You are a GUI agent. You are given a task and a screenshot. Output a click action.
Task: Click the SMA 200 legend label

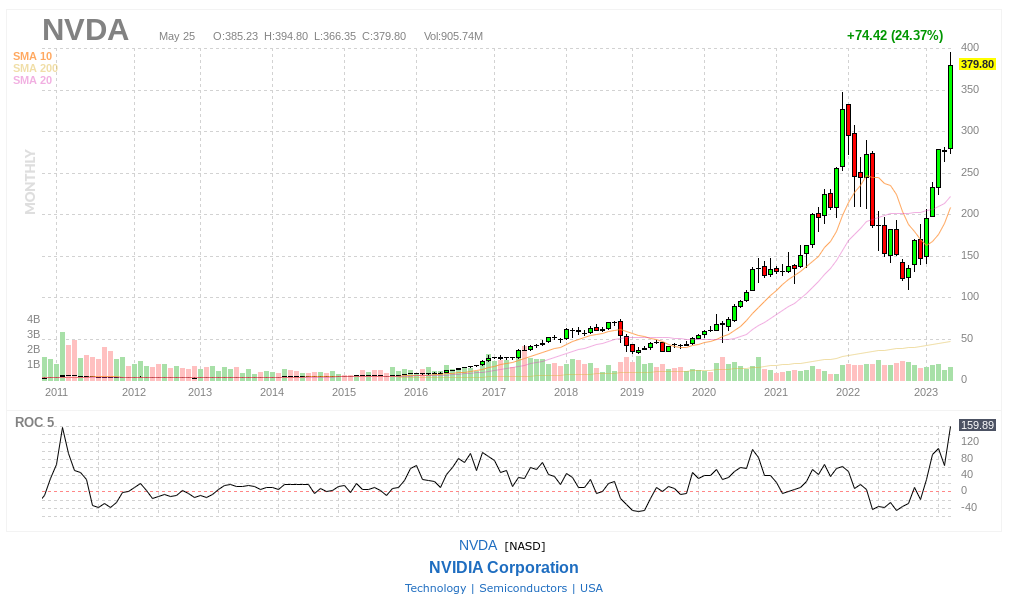coord(35,68)
